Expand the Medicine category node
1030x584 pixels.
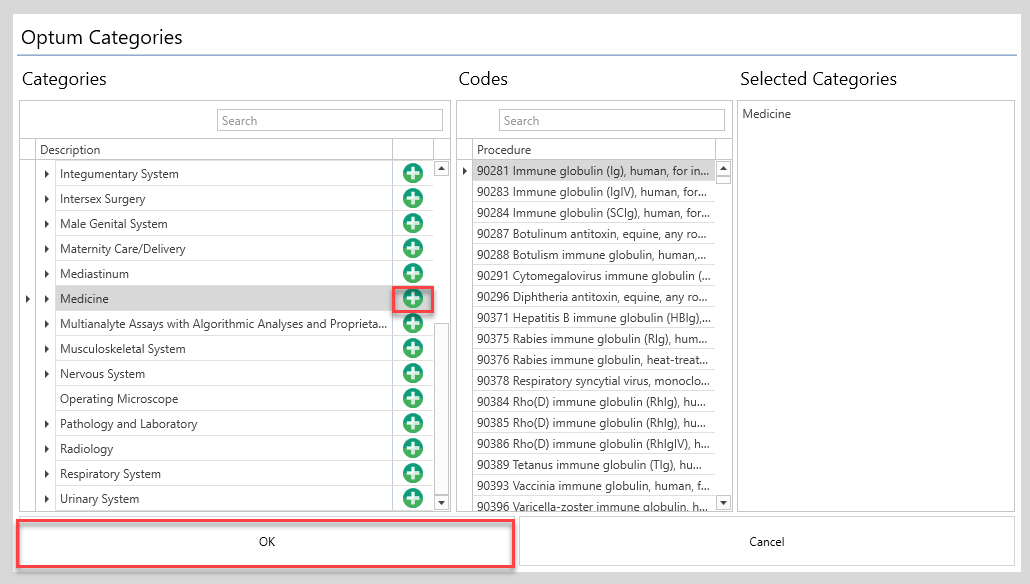pyautogui.click(x=47, y=299)
